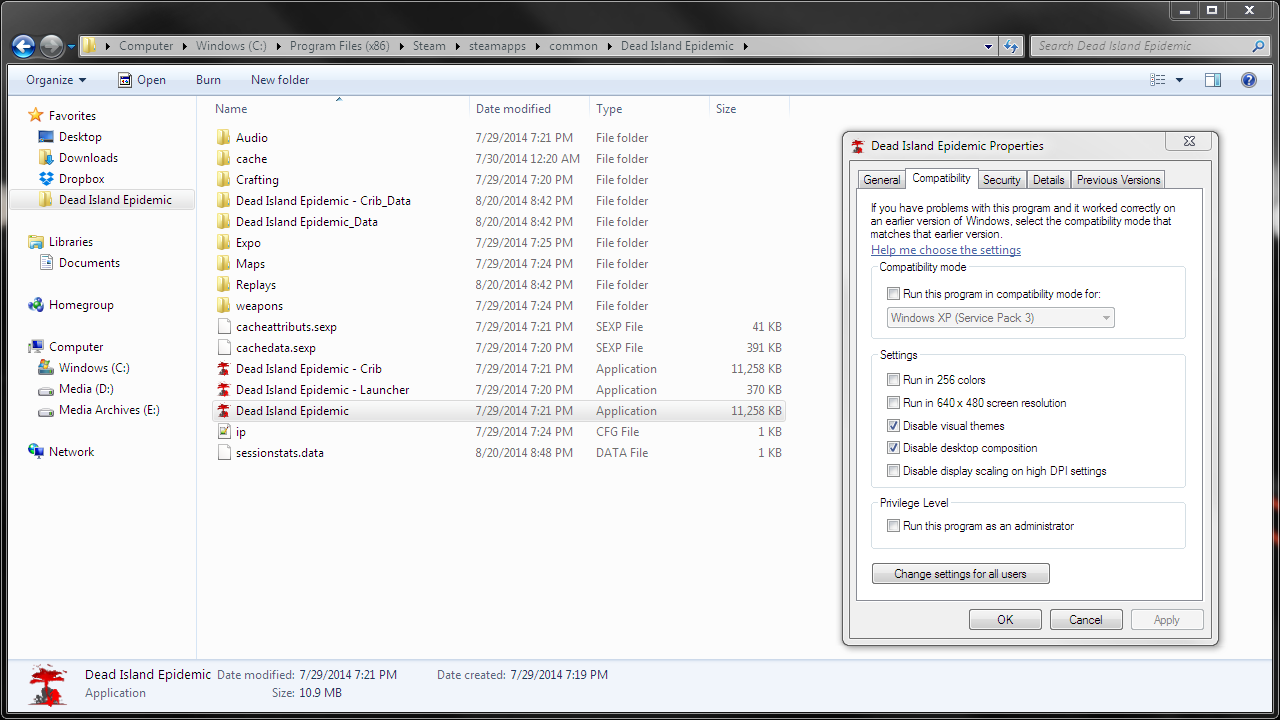The height and width of the screenshot is (720, 1280).
Task: Click the Dead Island Epidemic - Launcher application icon
Action: pyautogui.click(x=224, y=390)
